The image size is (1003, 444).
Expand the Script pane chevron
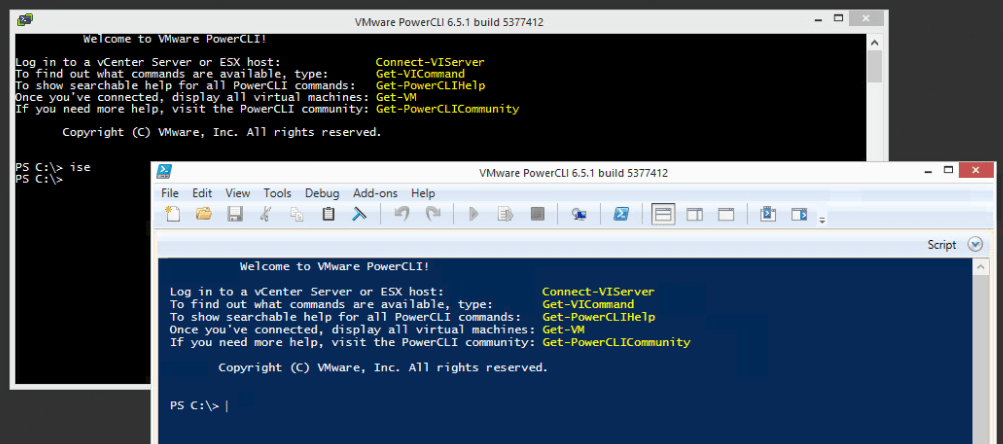point(975,244)
